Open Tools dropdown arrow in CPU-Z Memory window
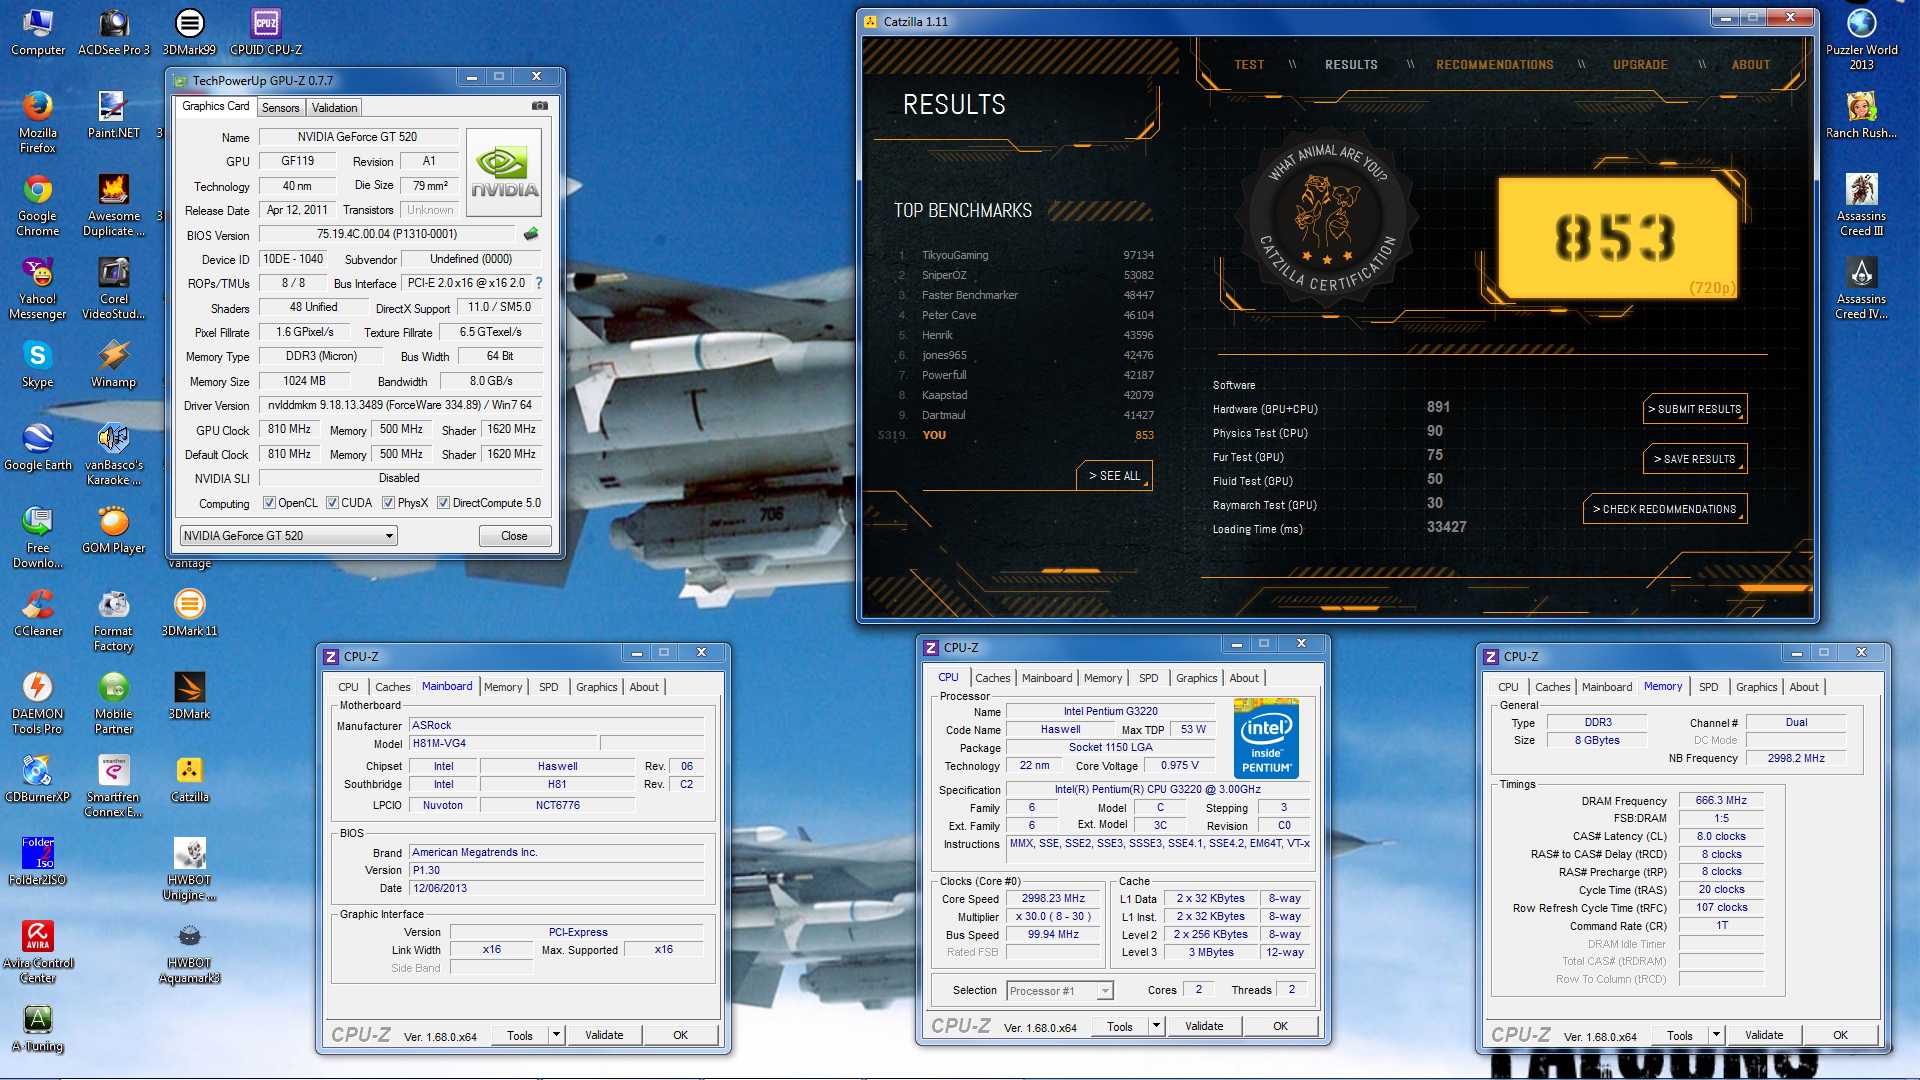 pyautogui.click(x=1717, y=1035)
